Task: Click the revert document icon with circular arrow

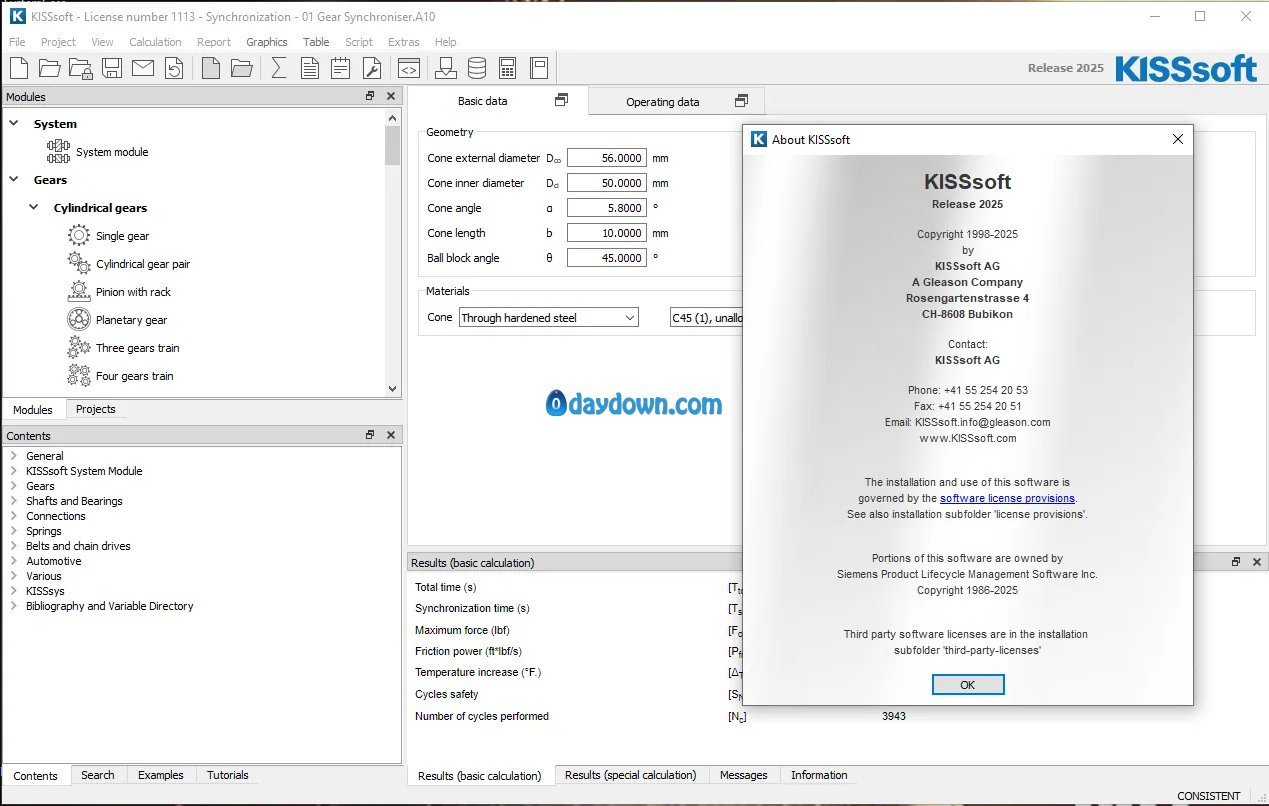Action: [174, 68]
